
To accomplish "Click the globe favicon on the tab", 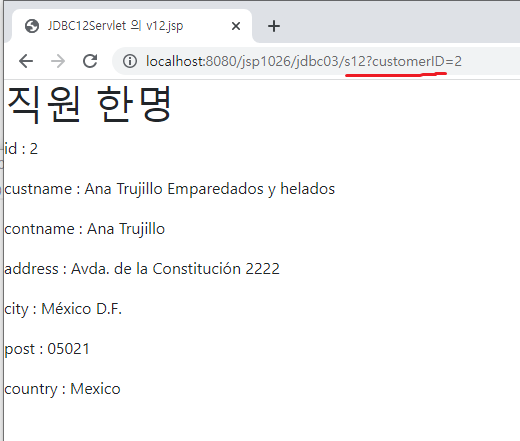I will click(32, 26).
